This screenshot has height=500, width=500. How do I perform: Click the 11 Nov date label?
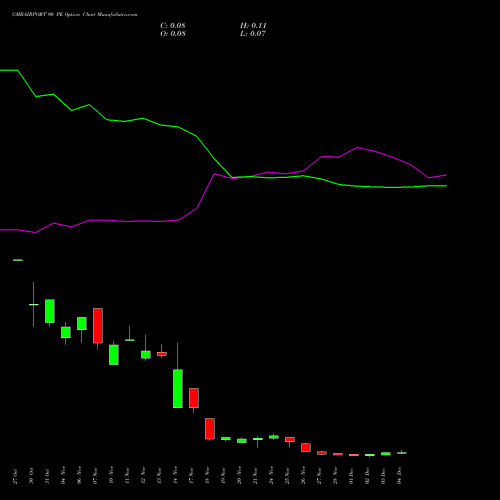[x=127, y=475]
